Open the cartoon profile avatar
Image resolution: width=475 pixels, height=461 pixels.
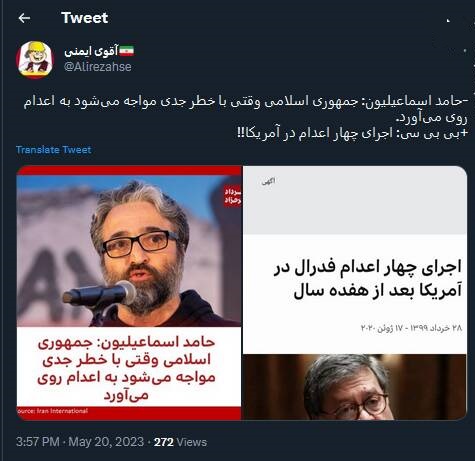click(35, 60)
